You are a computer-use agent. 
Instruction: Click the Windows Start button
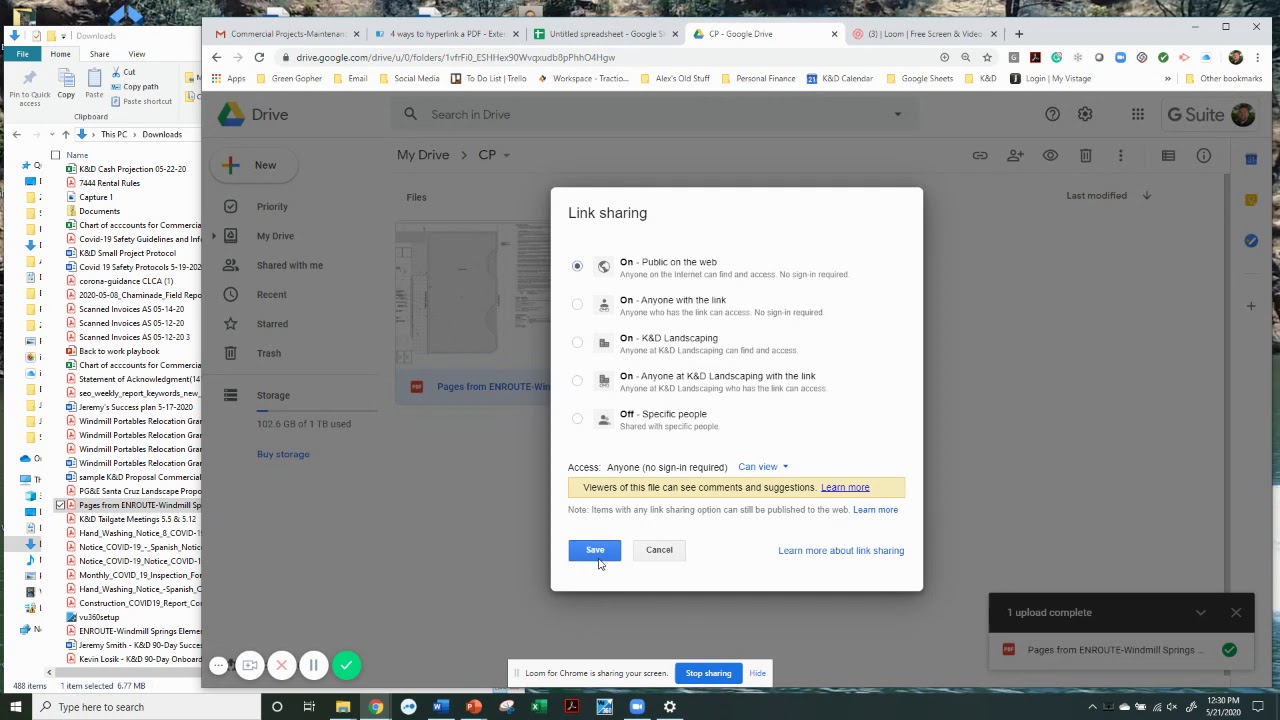coord(17,707)
